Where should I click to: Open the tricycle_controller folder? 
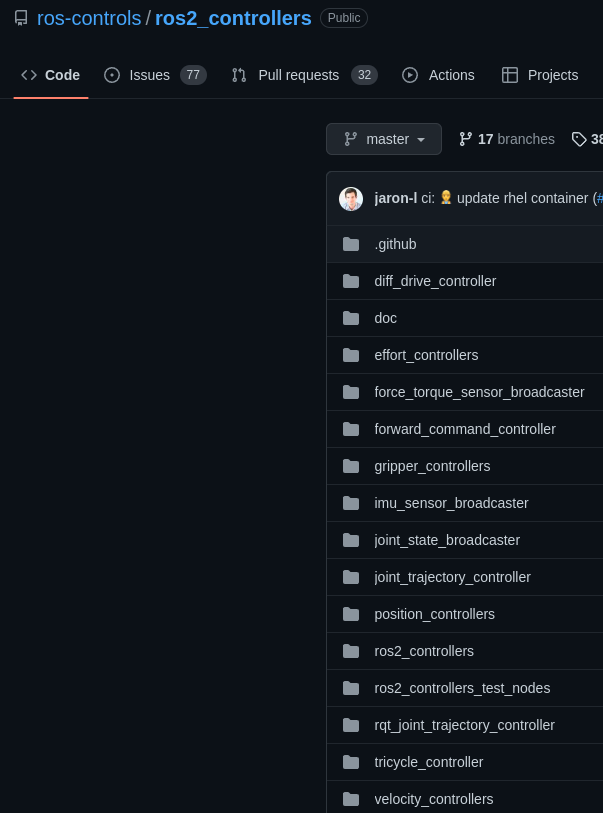pyautogui.click(x=428, y=762)
